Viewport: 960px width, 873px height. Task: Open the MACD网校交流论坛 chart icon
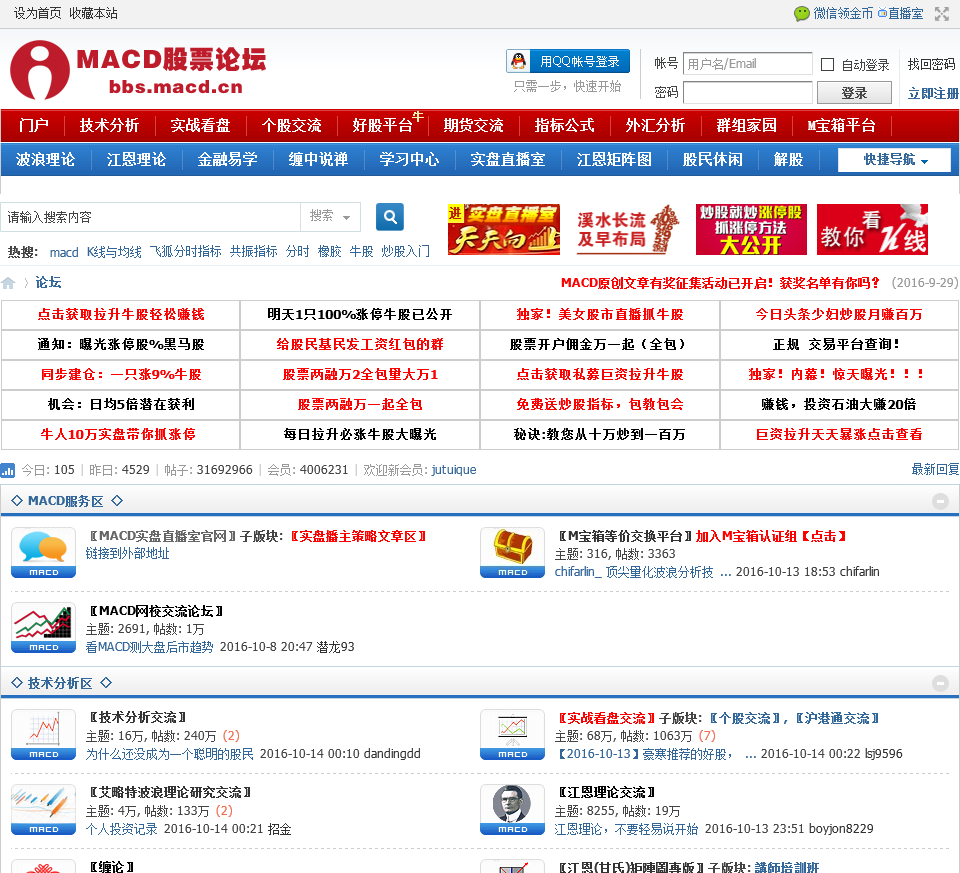43,628
